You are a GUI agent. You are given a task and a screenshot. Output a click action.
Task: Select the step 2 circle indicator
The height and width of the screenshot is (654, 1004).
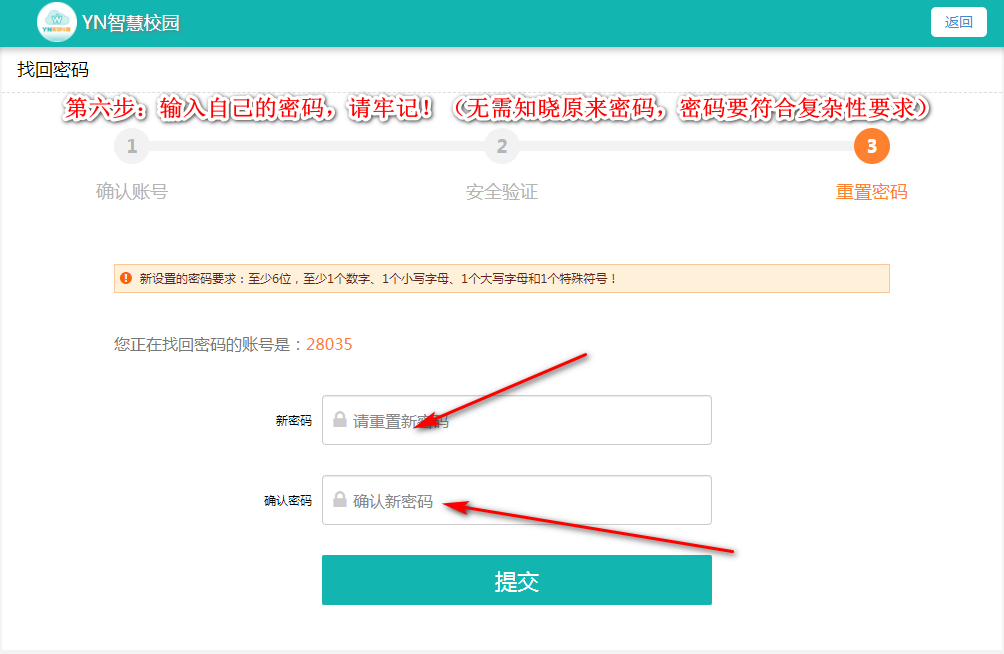coord(501,147)
